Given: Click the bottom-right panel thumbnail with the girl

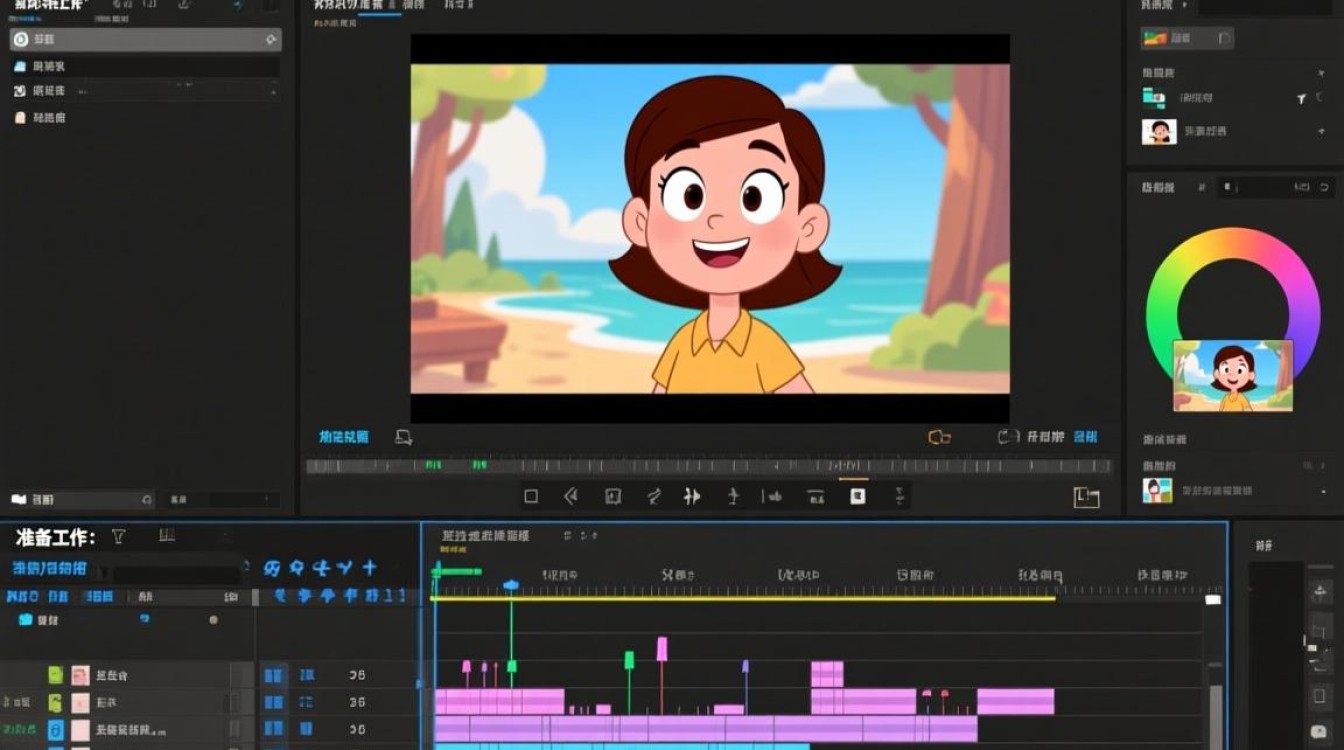Looking at the screenshot, I should coord(1157,491).
